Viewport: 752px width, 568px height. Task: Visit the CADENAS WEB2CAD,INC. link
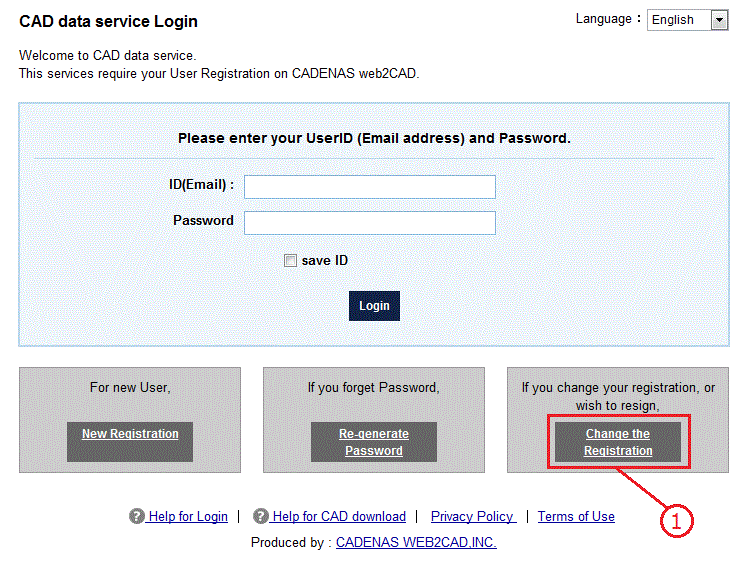coord(416,543)
